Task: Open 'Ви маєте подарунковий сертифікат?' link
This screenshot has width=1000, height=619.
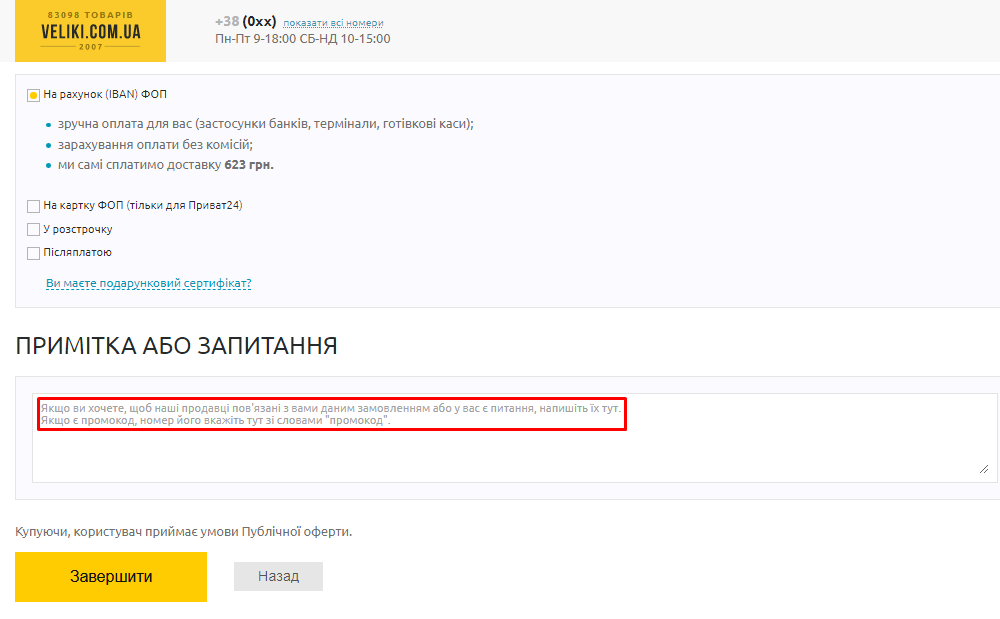Action: (x=149, y=283)
